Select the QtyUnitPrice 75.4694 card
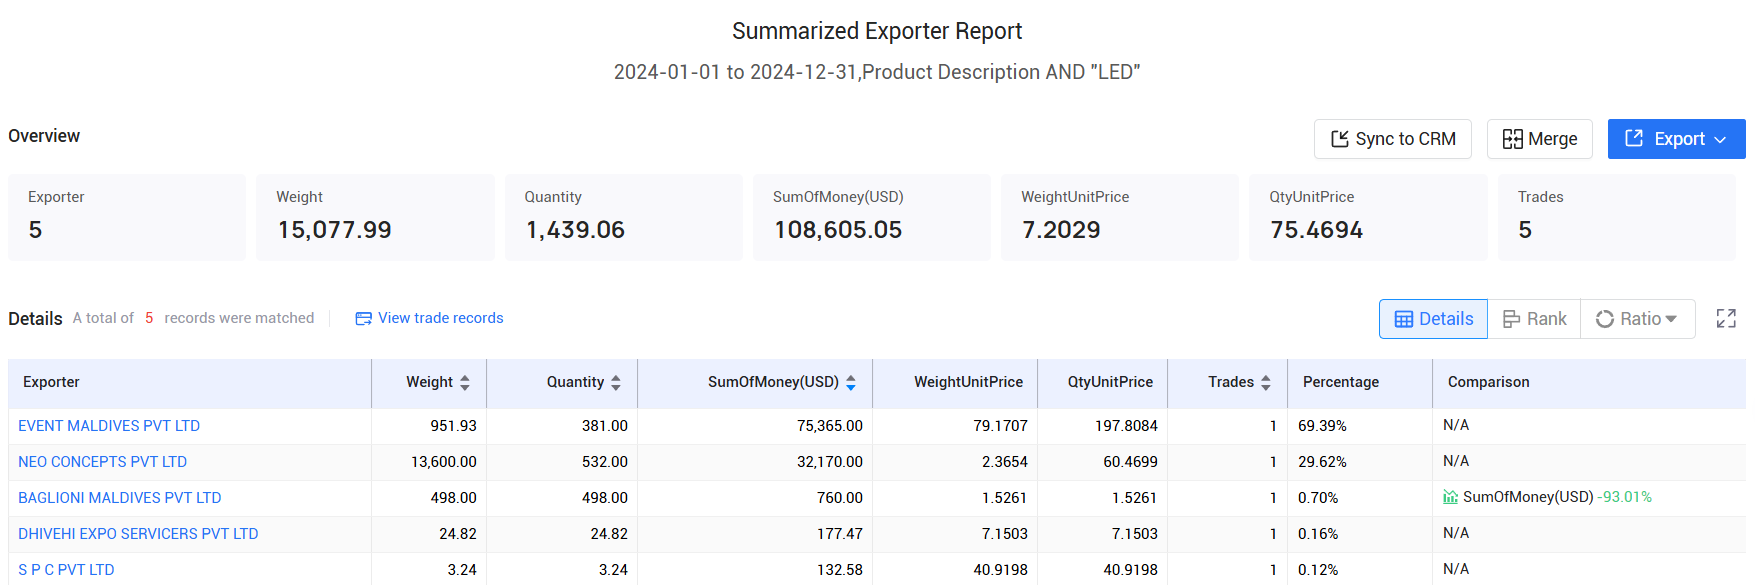 pyautogui.click(x=1368, y=217)
